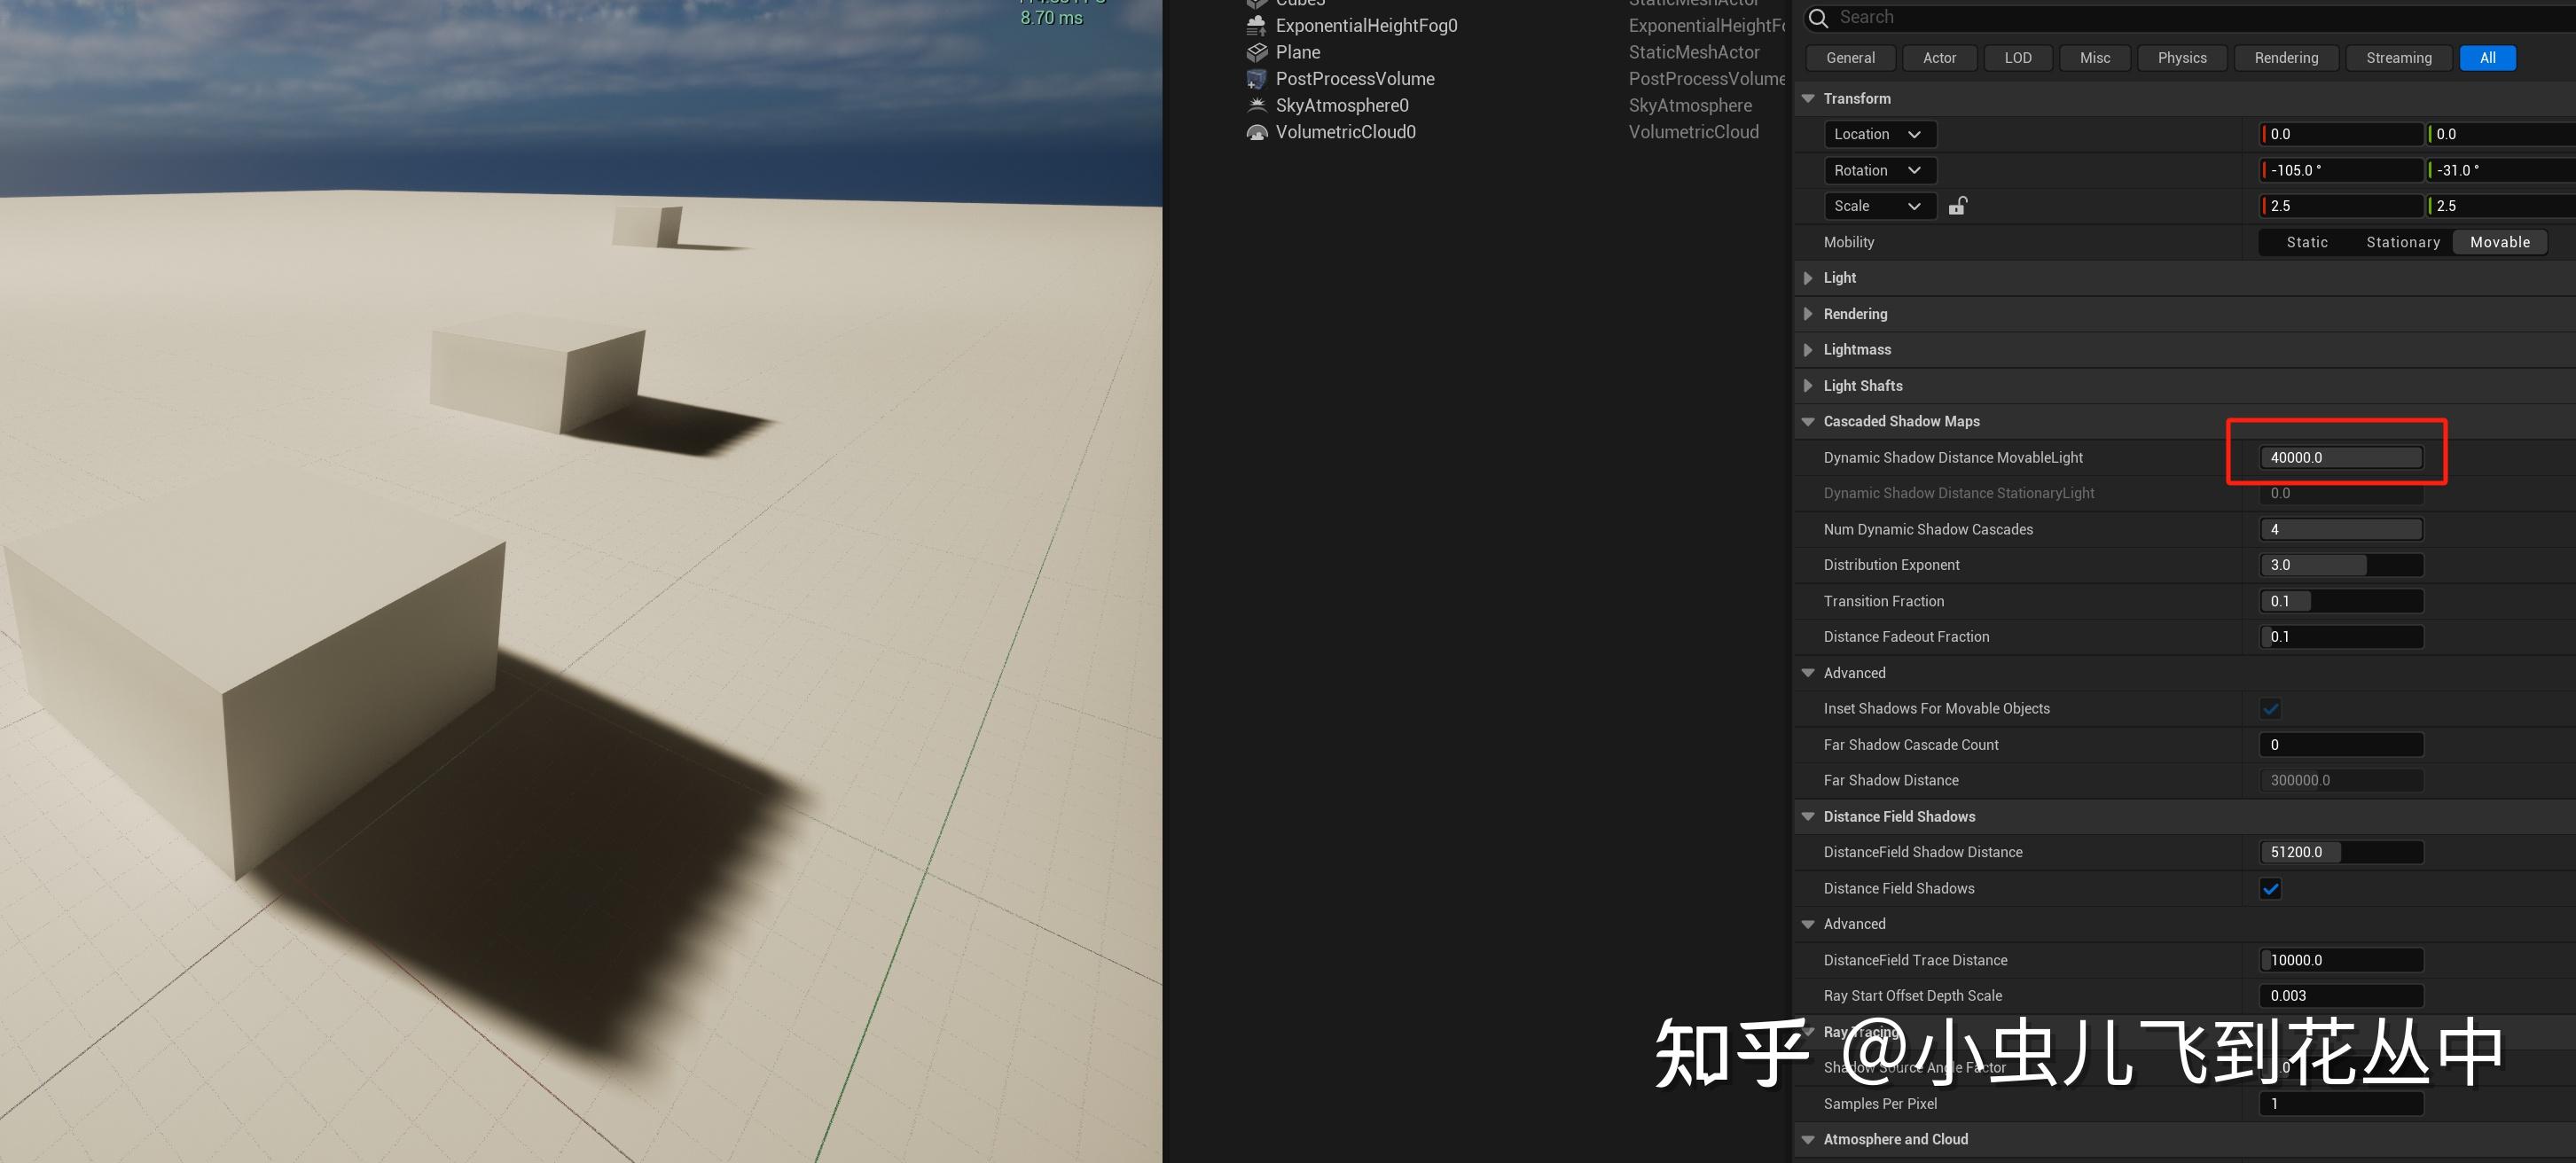Open the Location type dropdown
This screenshot has width=2576, height=1163.
1879,134
